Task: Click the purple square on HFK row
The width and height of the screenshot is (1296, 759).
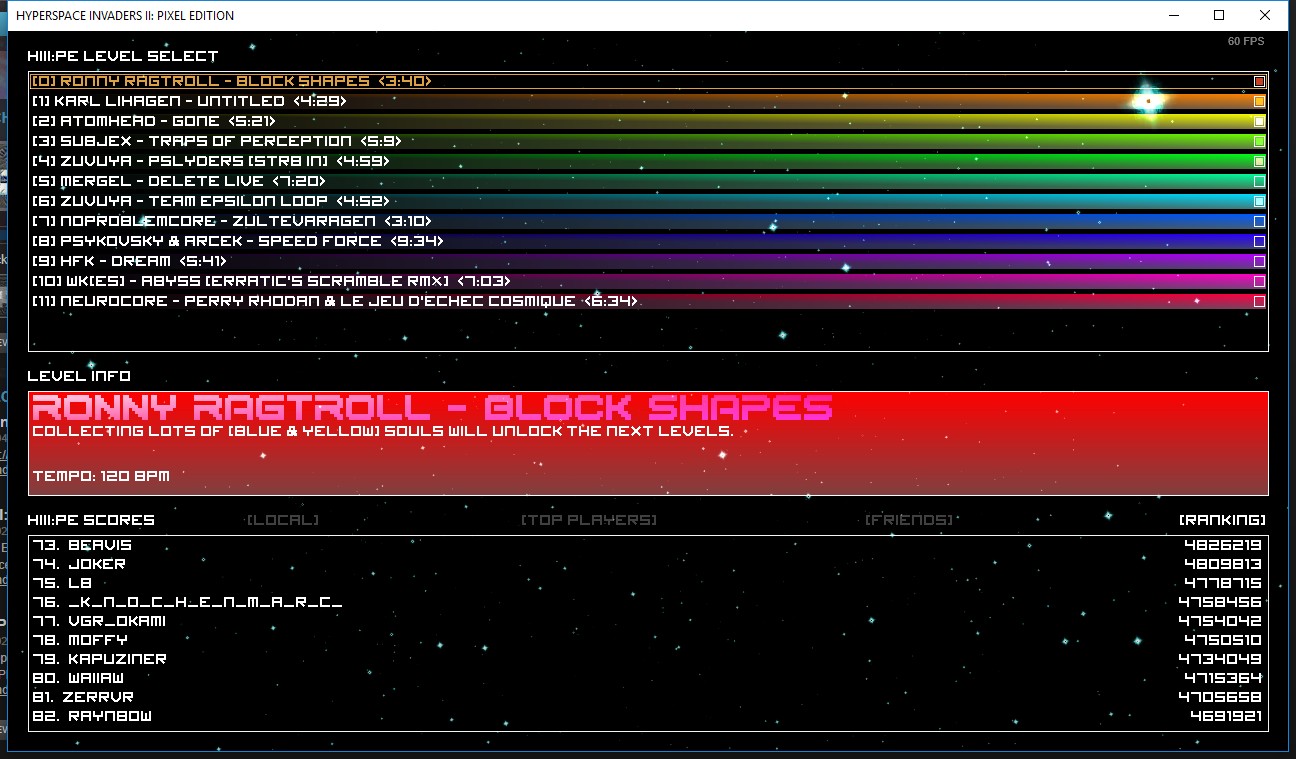Action: (x=1259, y=261)
